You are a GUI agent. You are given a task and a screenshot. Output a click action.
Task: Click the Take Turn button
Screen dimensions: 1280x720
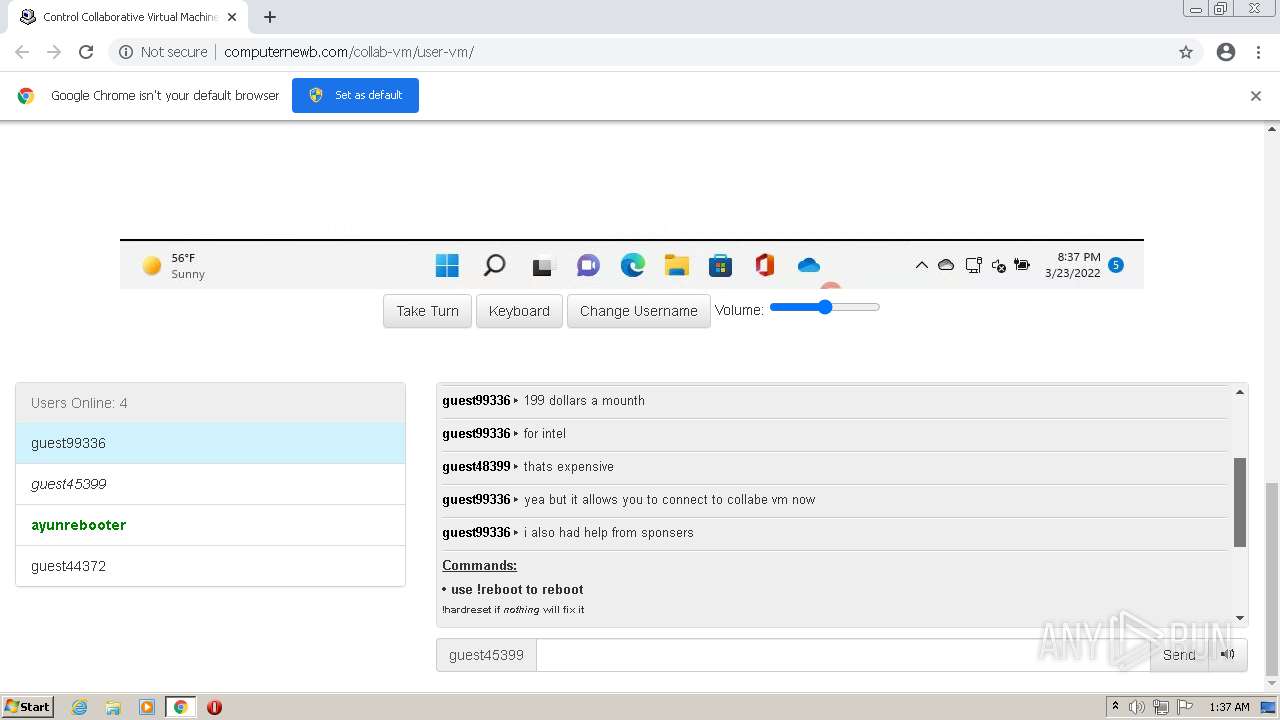[427, 311]
